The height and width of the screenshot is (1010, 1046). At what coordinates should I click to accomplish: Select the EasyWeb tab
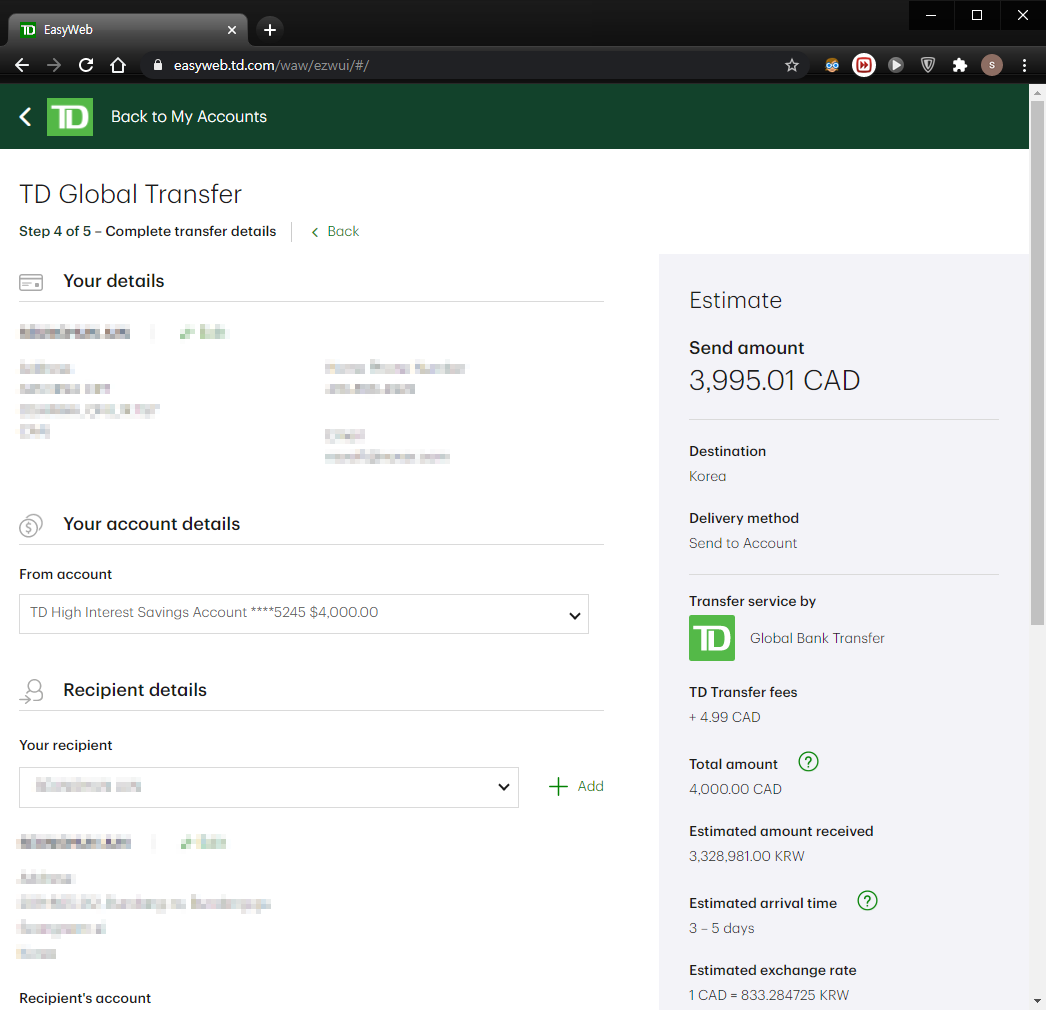[x=127, y=30]
